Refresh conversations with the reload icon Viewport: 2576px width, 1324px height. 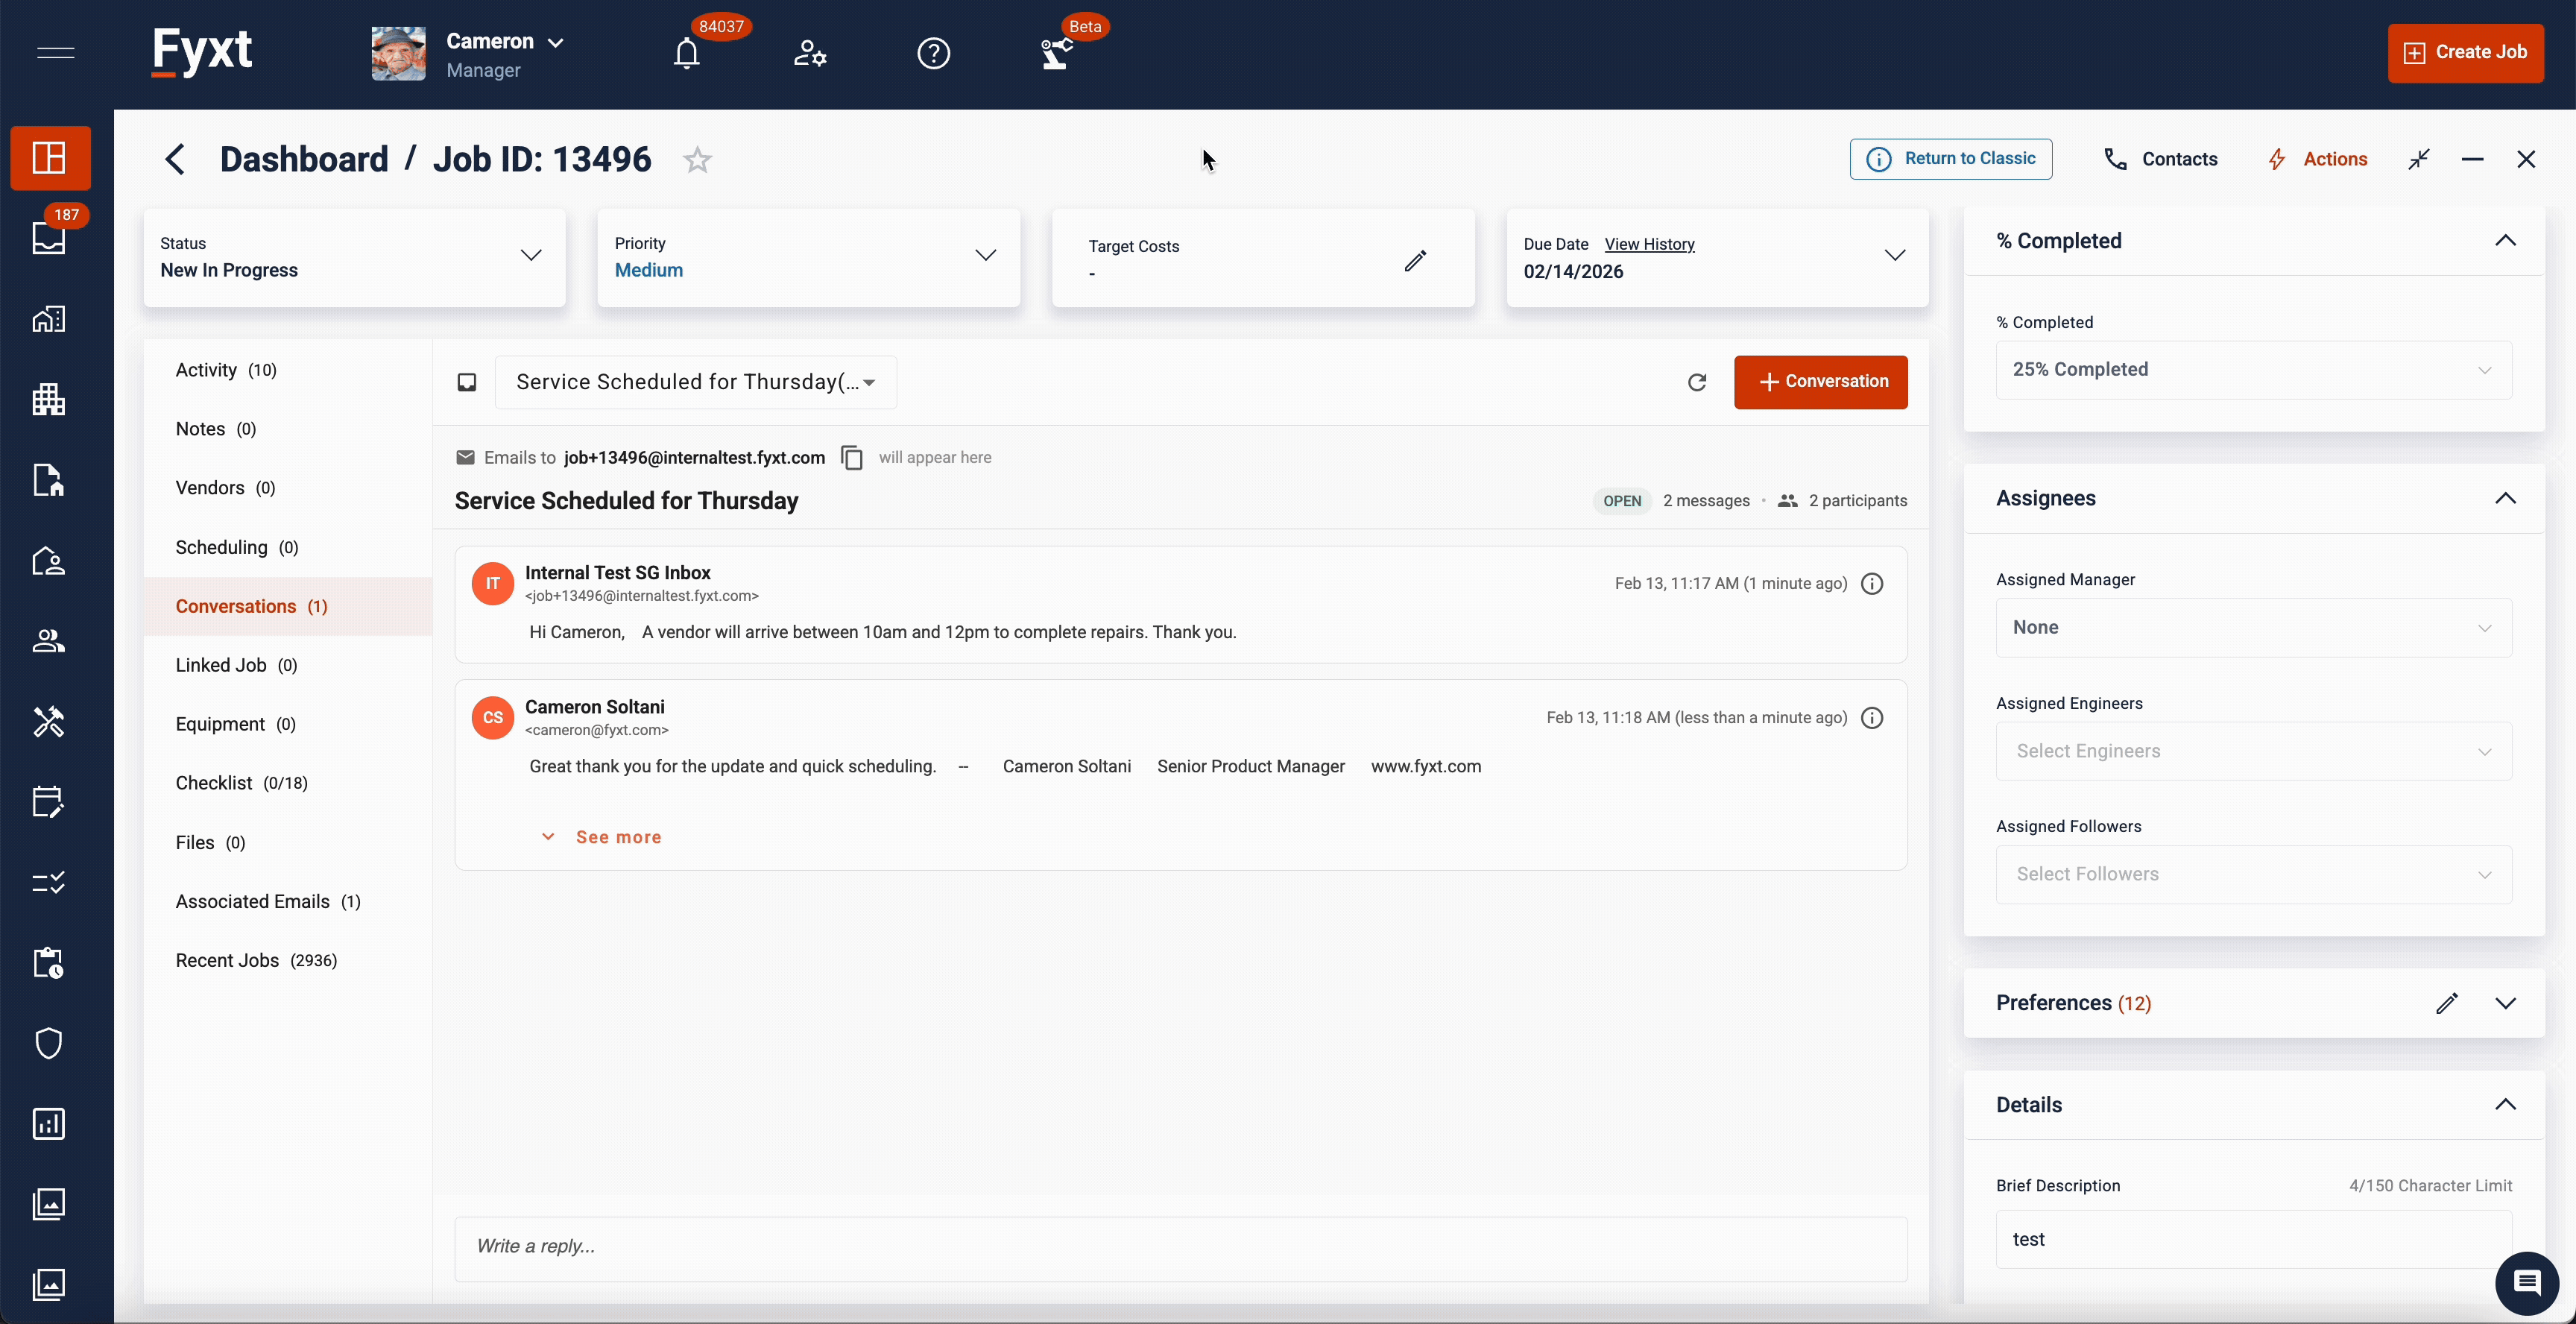1697,382
